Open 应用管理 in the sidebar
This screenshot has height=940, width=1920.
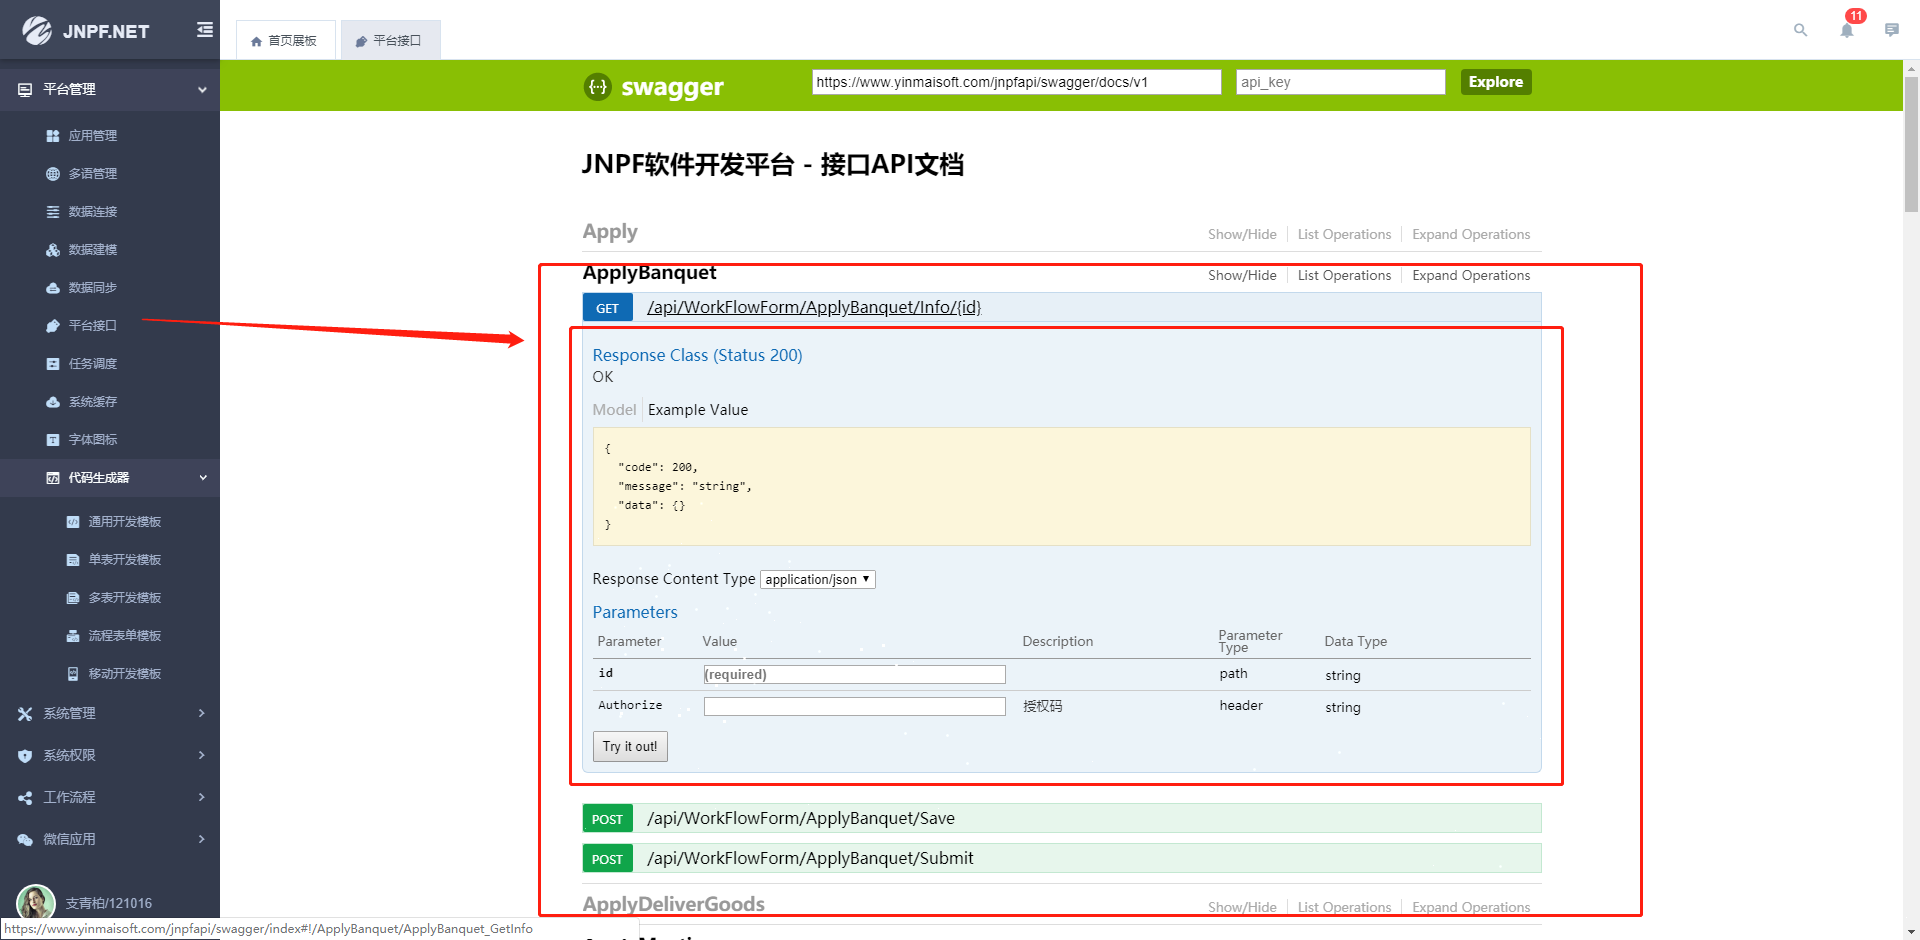pyautogui.click(x=92, y=136)
